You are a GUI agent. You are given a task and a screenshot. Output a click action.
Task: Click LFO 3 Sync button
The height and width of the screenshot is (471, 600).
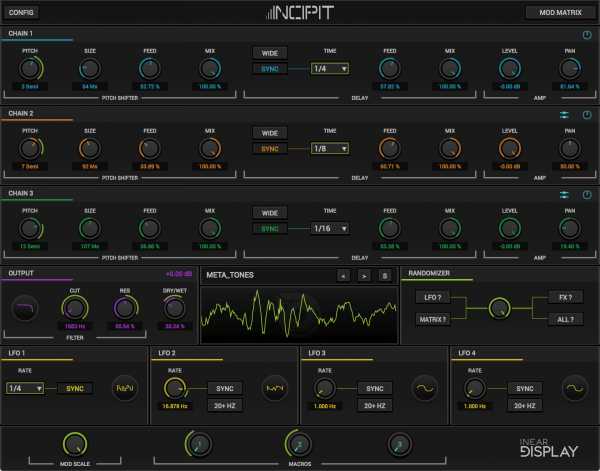pyautogui.click(x=375, y=389)
